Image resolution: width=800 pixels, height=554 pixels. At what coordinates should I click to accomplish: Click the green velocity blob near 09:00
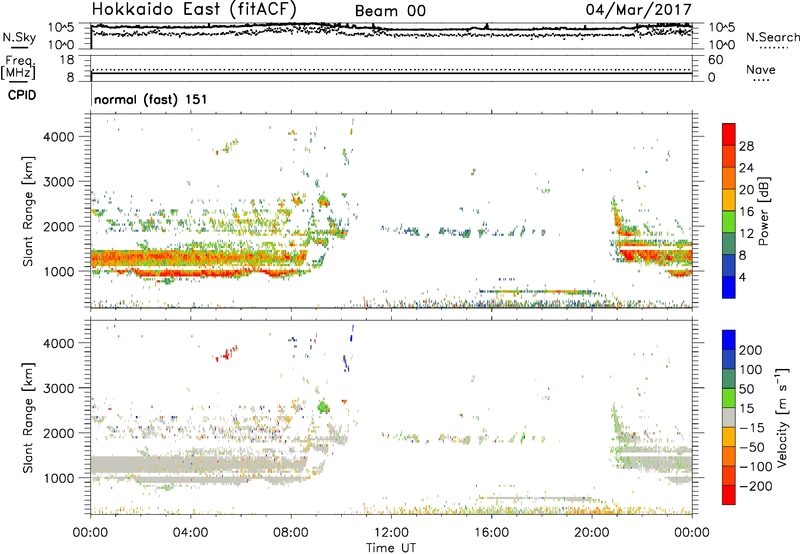[x=323, y=407]
